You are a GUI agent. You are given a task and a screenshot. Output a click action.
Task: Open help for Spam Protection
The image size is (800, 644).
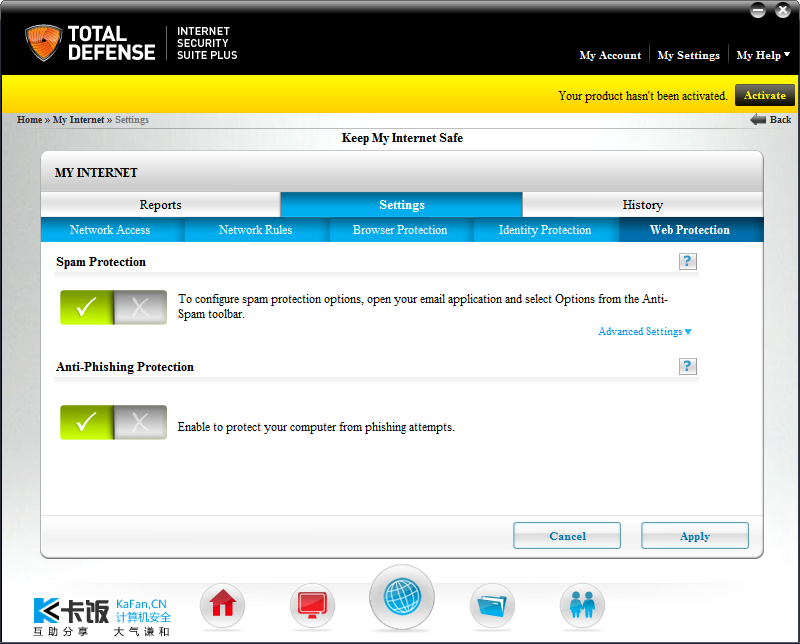pyautogui.click(x=687, y=261)
